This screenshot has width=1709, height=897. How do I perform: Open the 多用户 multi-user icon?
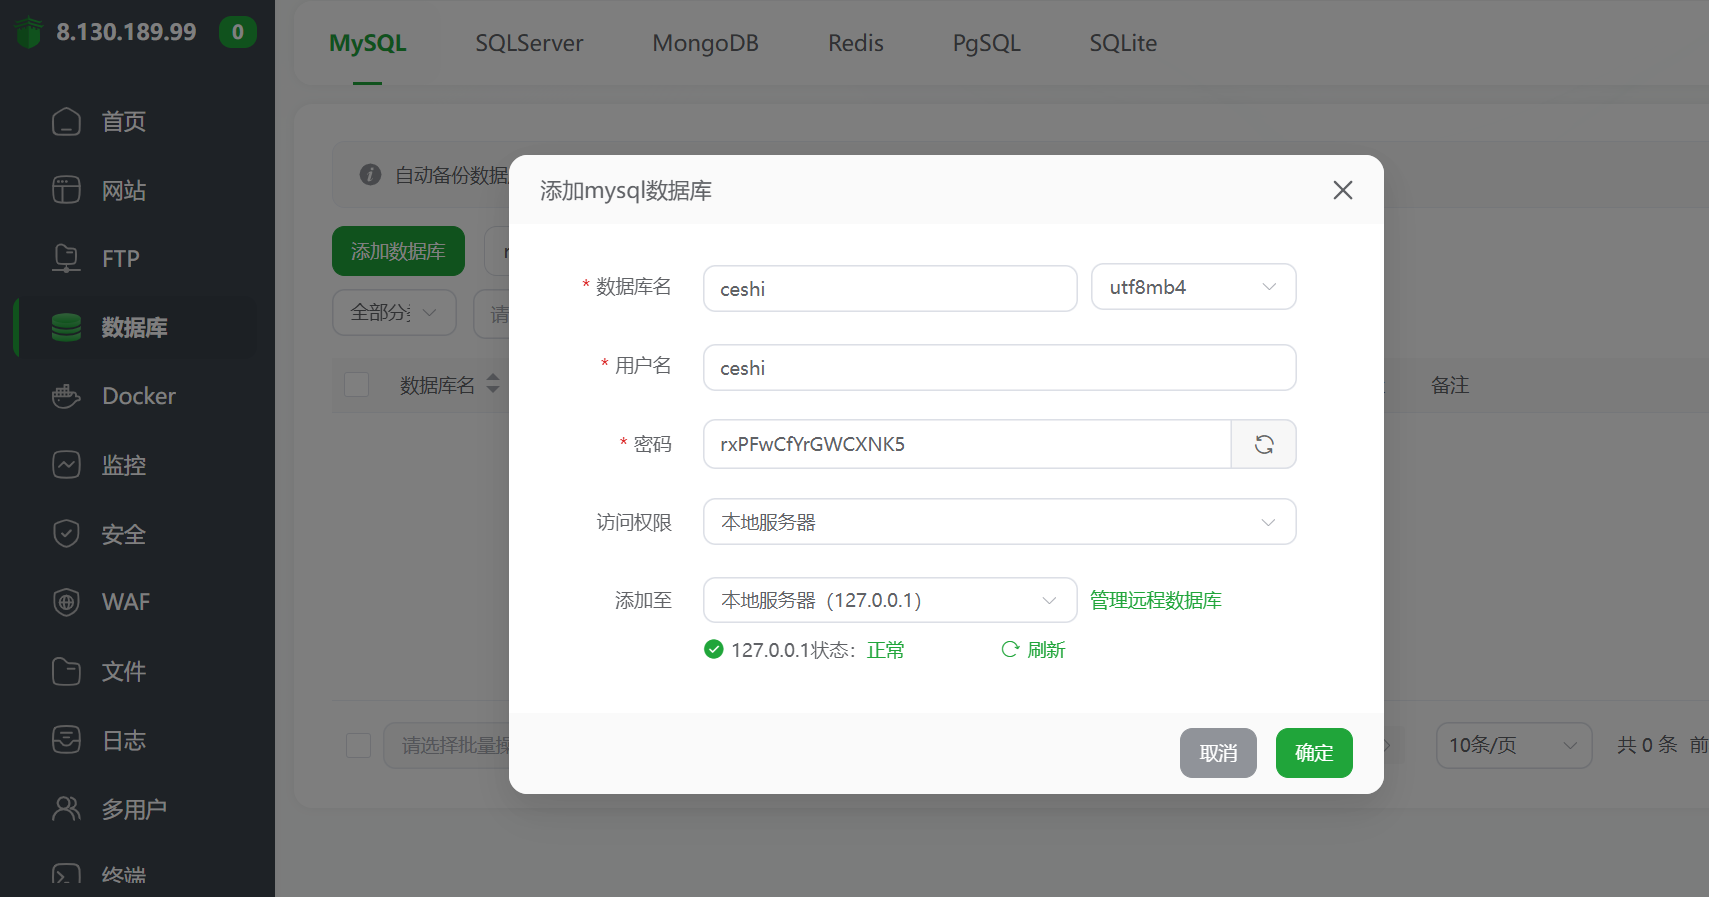pyautogui.click(x=66, y=808)
